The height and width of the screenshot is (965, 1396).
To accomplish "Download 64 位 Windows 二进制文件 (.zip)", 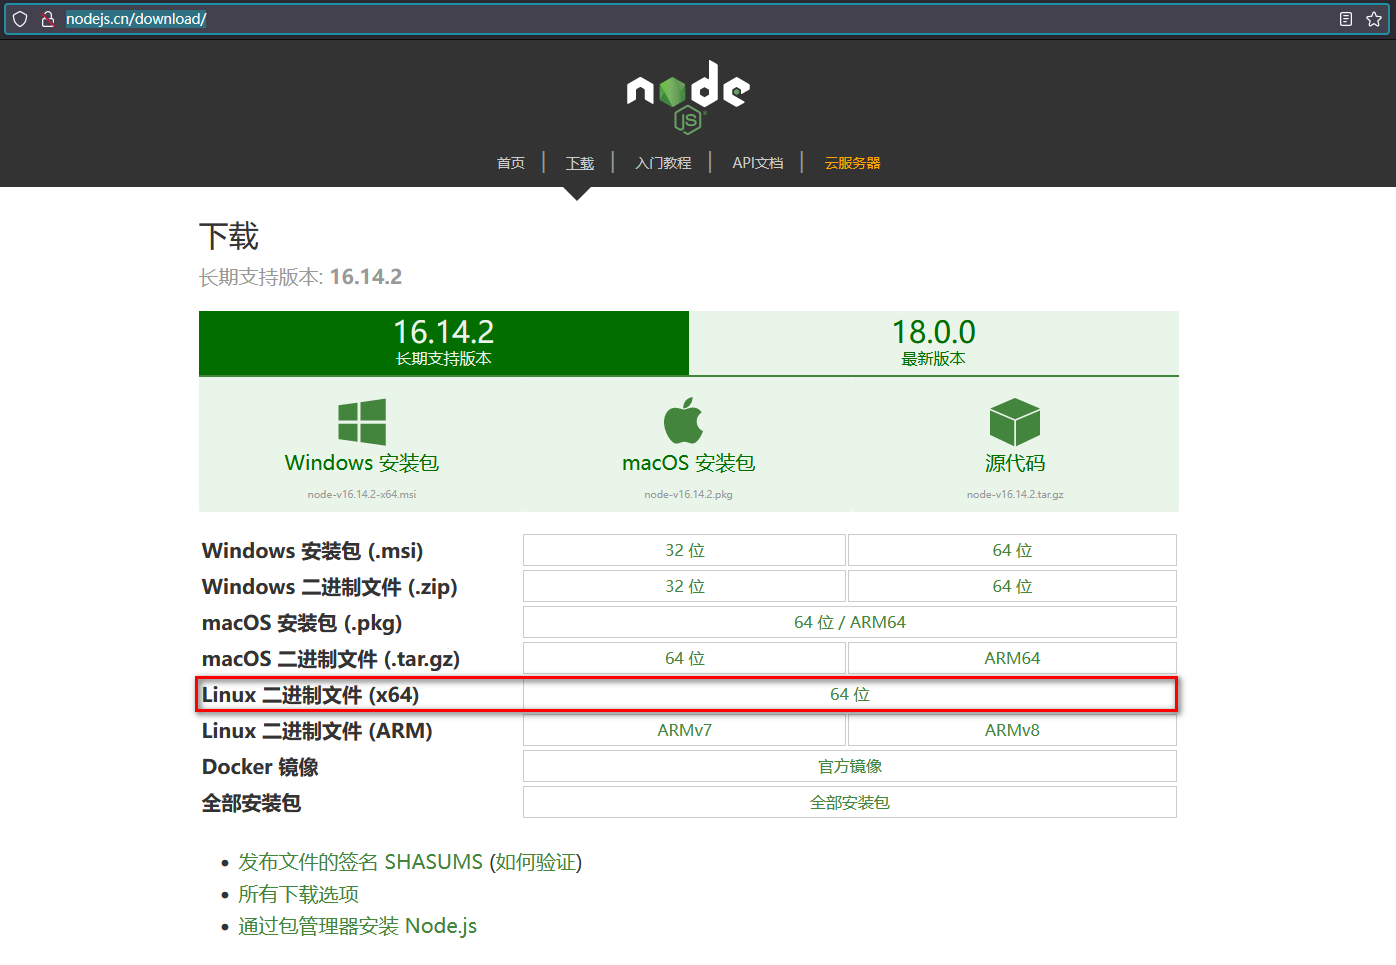I will coord(1012,586).
